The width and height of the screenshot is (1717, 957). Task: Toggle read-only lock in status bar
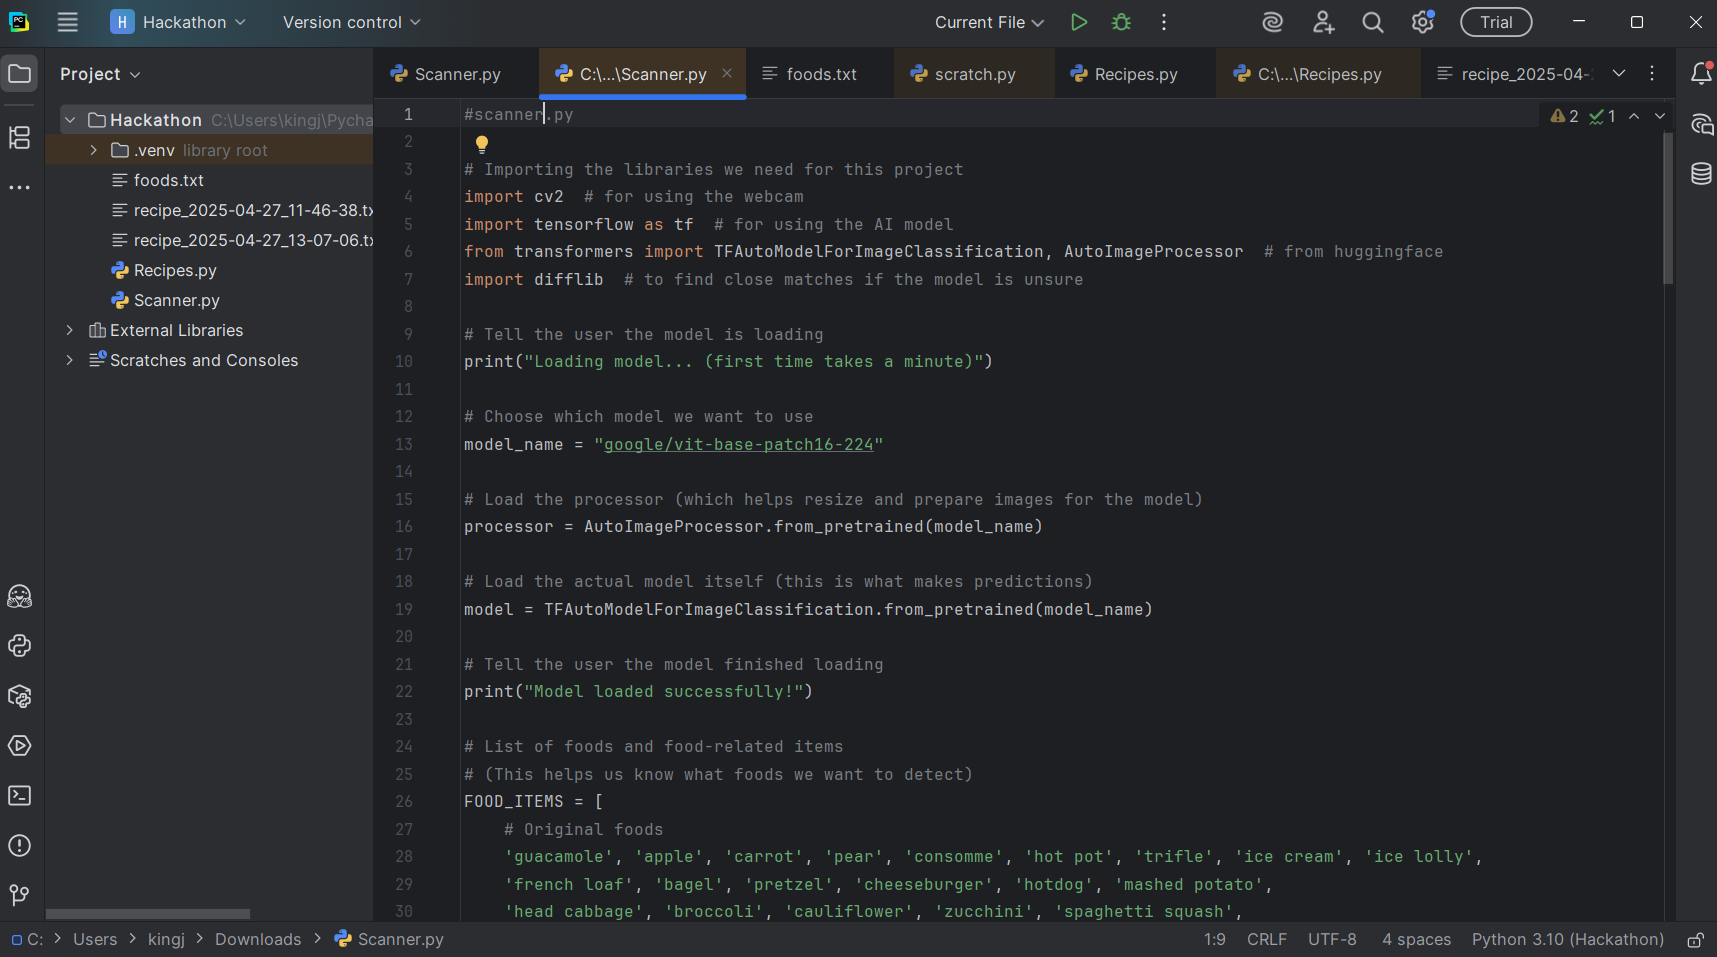point(1696,940)
